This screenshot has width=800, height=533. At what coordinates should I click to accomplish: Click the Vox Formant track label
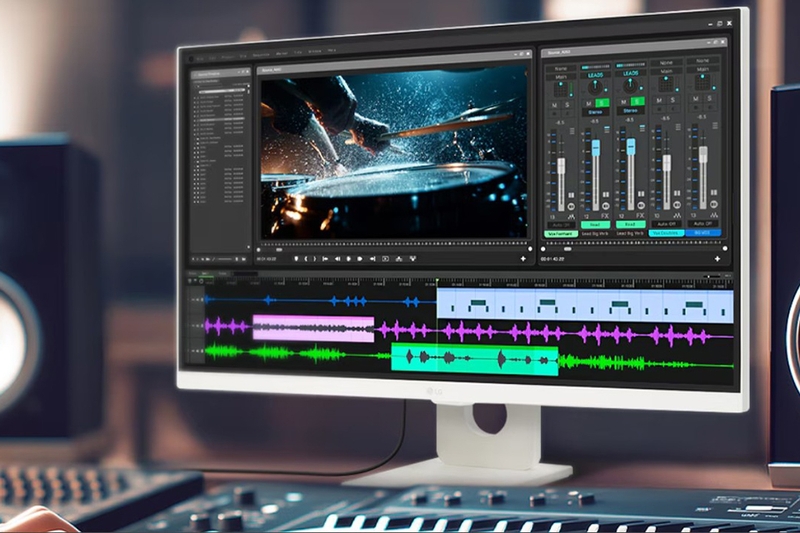pyautogui.click(x=561, y=234)
